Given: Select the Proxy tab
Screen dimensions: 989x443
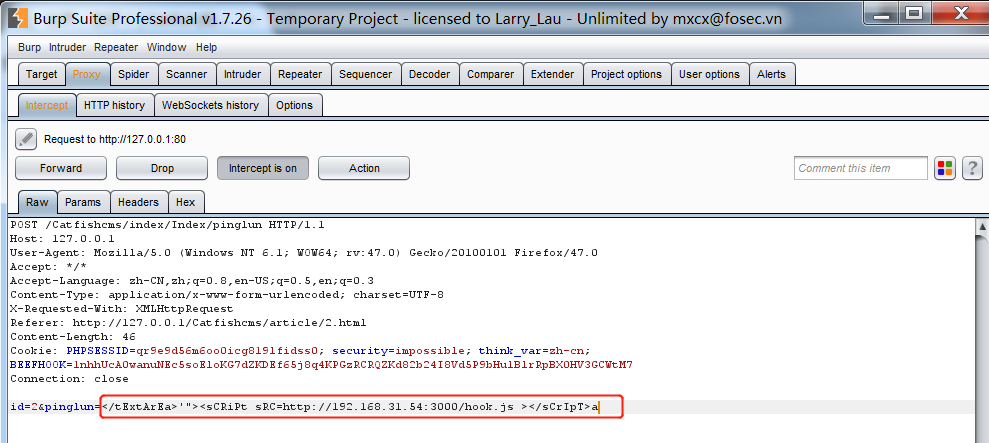Looking at the screenshot, I should click(x=86, y=74).
